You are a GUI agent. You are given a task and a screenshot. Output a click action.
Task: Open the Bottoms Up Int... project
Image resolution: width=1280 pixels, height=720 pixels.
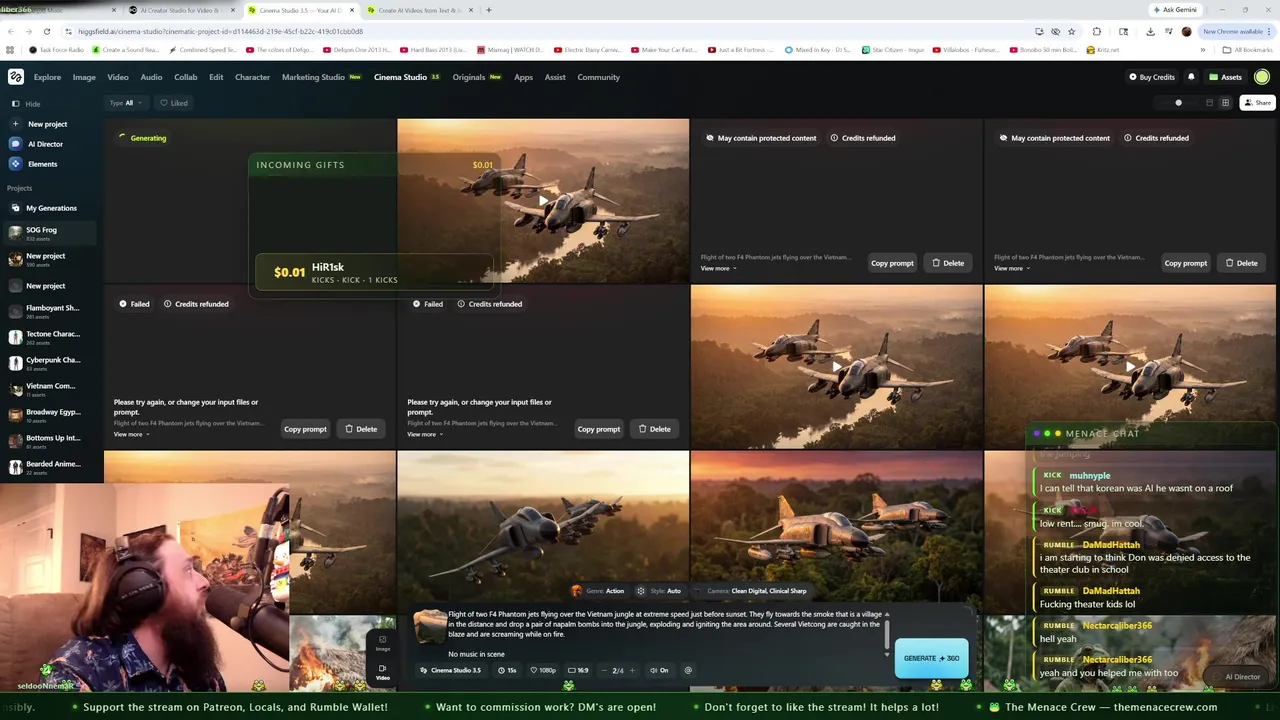50,441
